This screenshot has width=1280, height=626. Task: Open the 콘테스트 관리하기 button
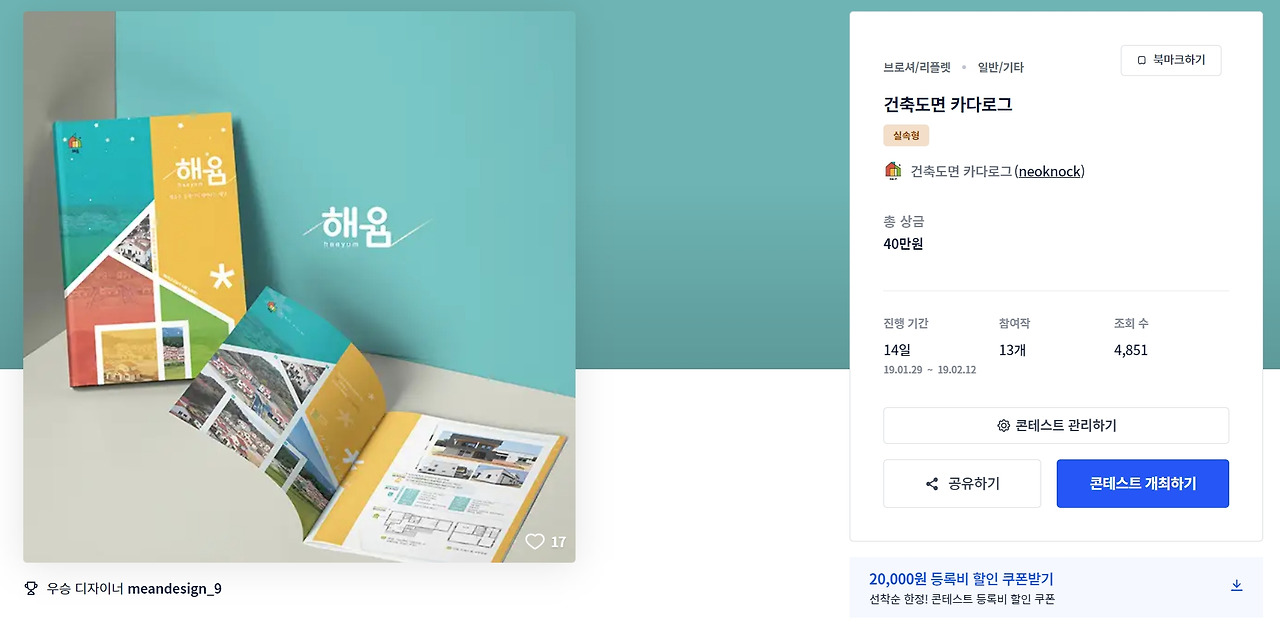[1056, 425]
